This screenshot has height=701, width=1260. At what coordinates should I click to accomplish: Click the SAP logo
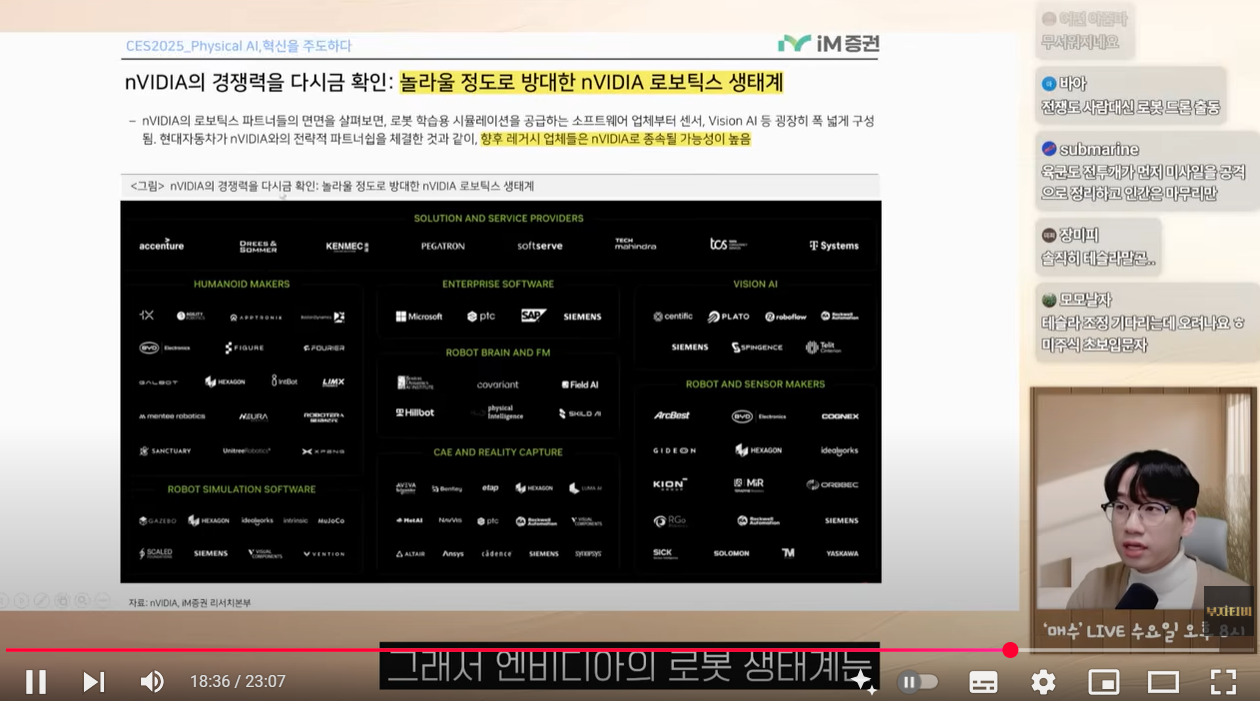(x=534, y=316)
